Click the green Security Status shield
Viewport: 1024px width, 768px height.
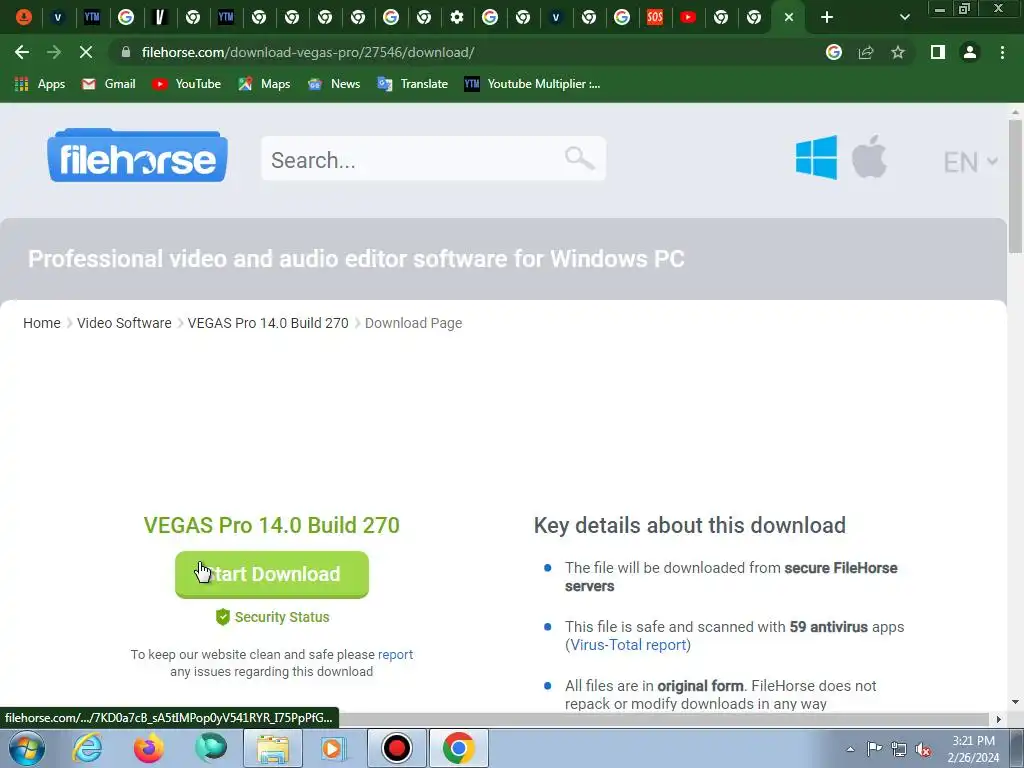click(x=223, y=616)
